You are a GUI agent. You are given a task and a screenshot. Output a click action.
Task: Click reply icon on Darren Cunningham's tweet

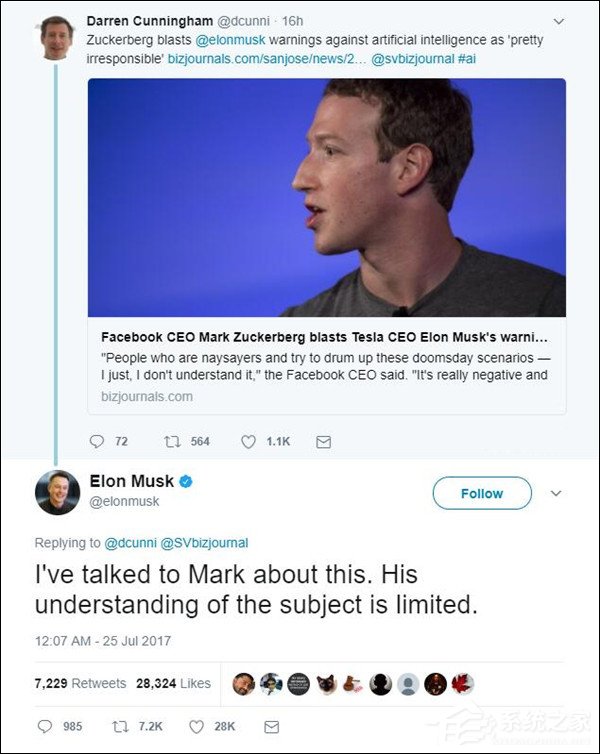tap(97, 441)
